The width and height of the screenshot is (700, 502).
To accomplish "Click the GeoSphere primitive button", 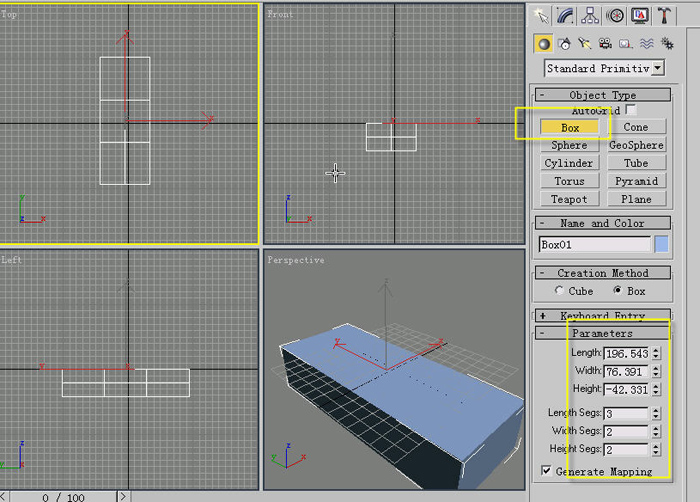I will pyautogui.click(x=636, y=145).
